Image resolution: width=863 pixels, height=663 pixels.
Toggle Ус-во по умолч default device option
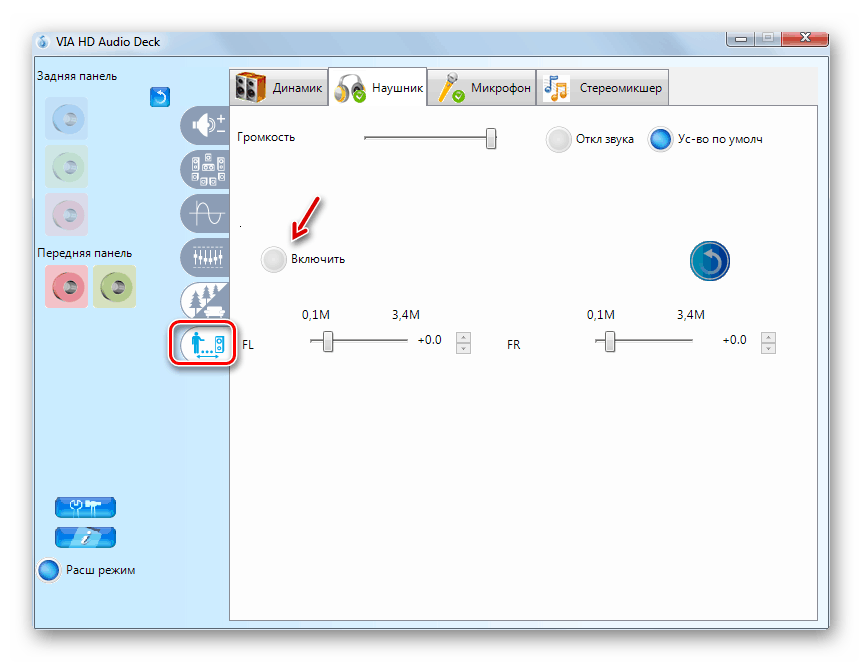coord(660,139)
